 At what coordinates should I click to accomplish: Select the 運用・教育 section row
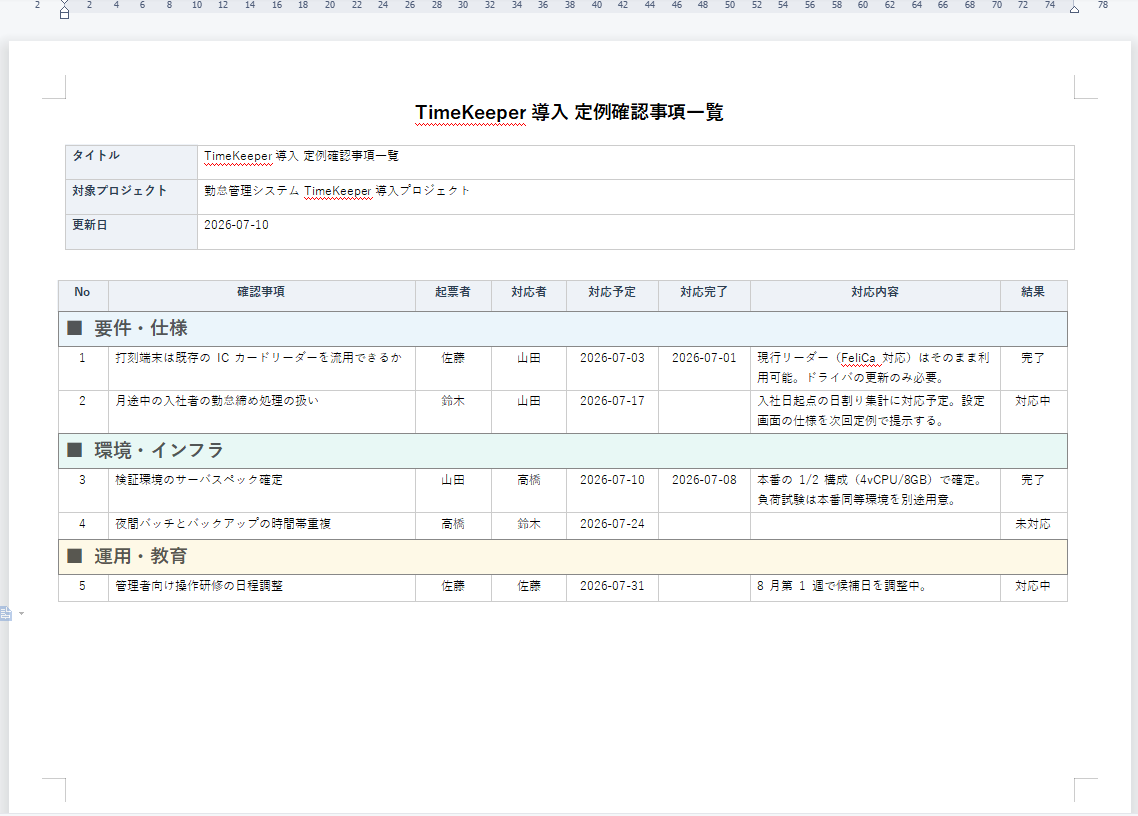[562, 557]
